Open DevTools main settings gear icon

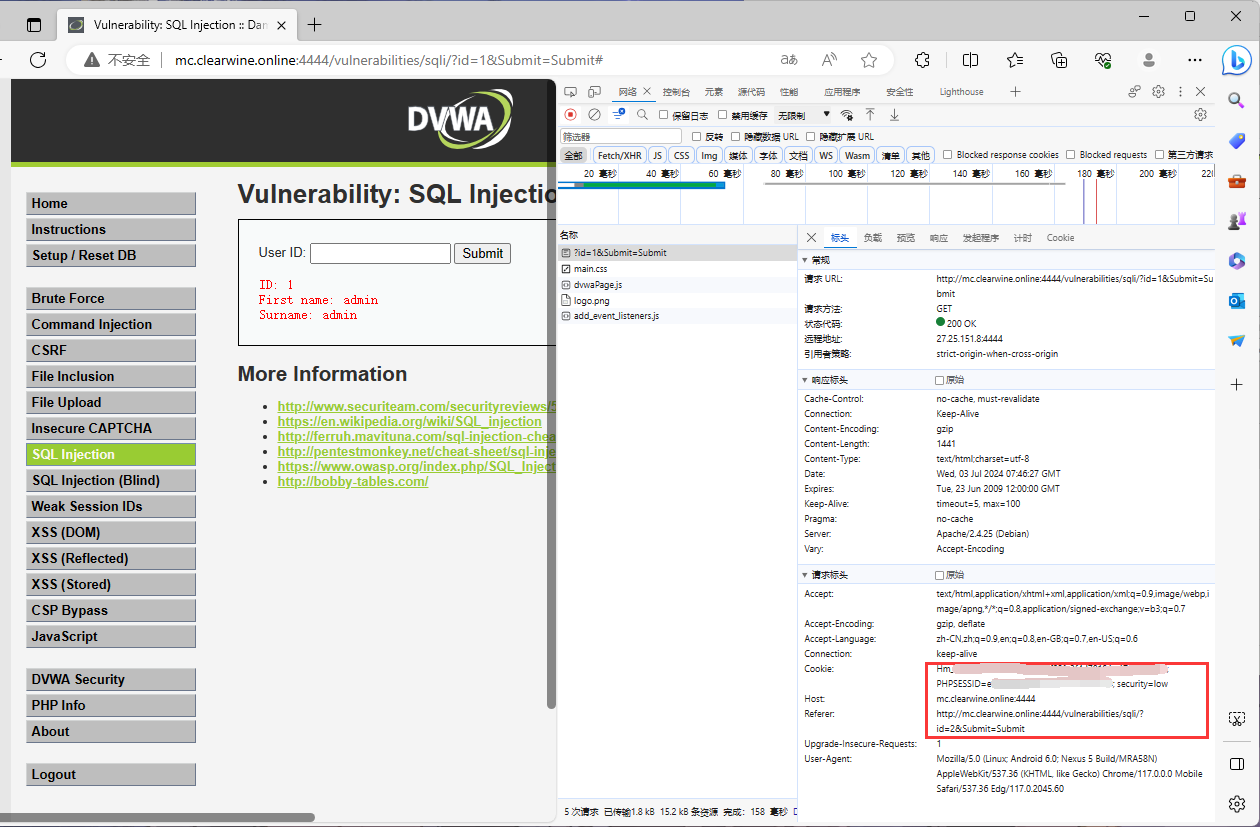[1158, 92]
